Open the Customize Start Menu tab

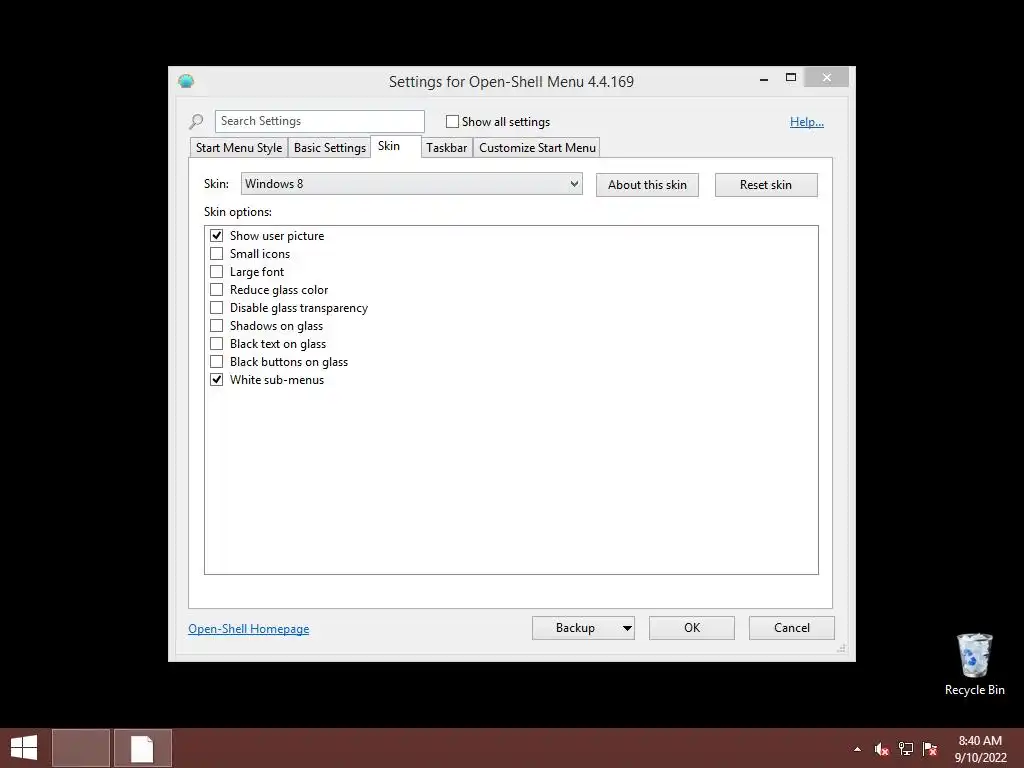point(537,148)
